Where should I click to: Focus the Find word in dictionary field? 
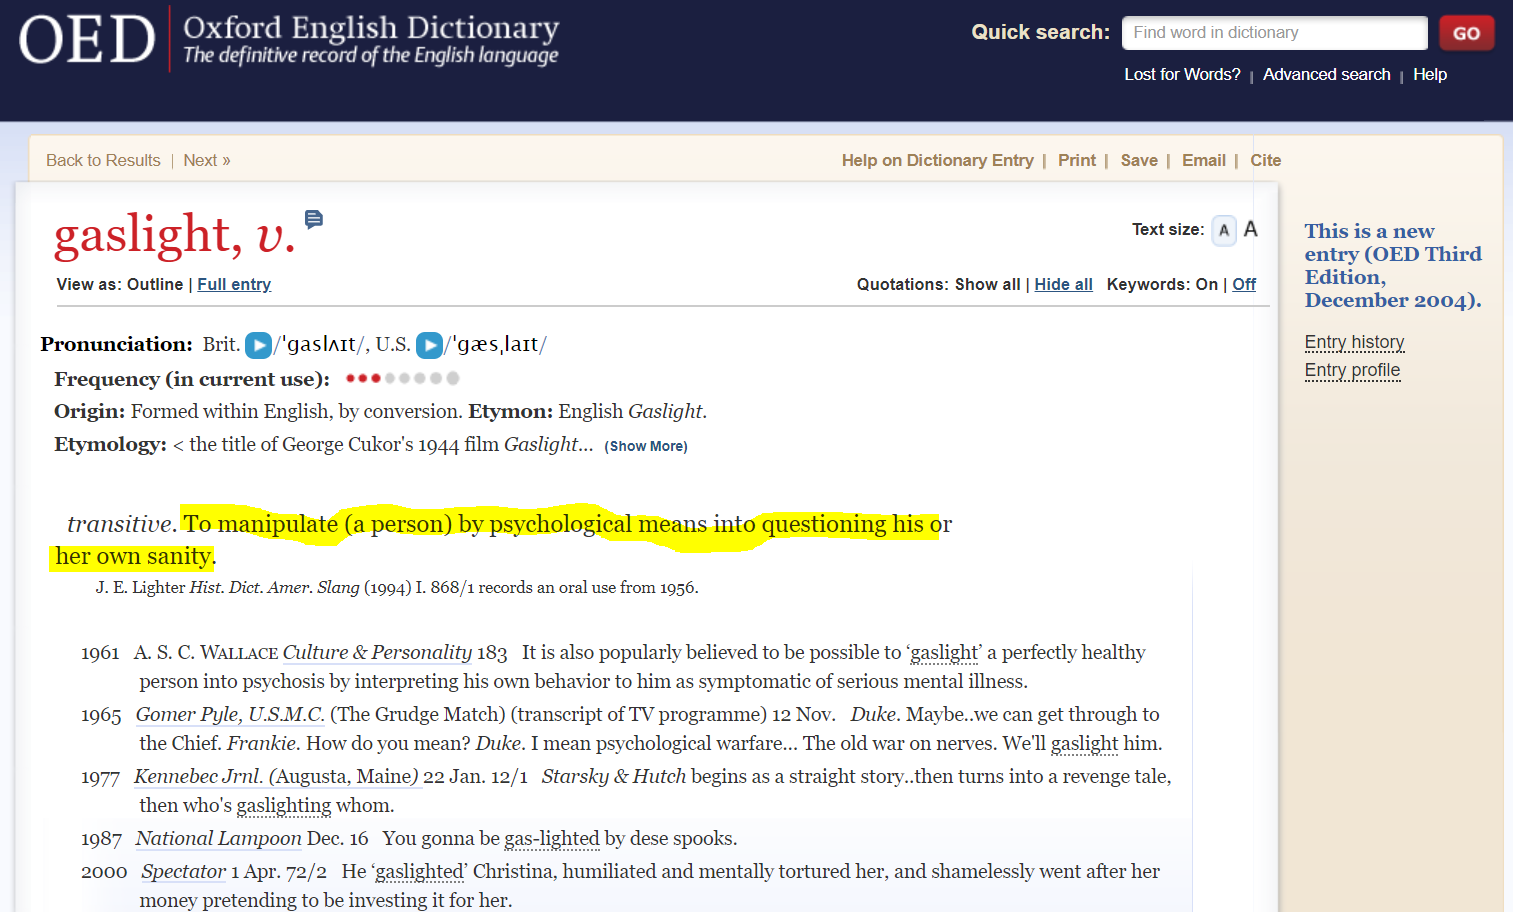point(1274,33)
